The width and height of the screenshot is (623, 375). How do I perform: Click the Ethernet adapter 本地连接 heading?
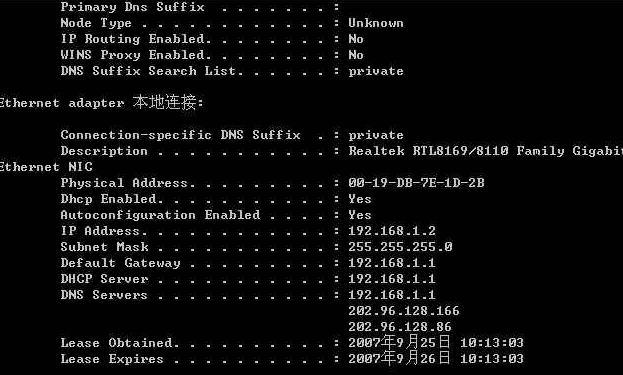[101, 102]
